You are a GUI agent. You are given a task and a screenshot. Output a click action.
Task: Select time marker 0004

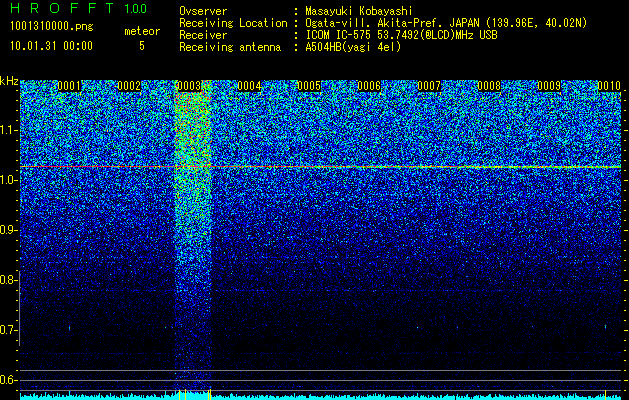(249, 86)
